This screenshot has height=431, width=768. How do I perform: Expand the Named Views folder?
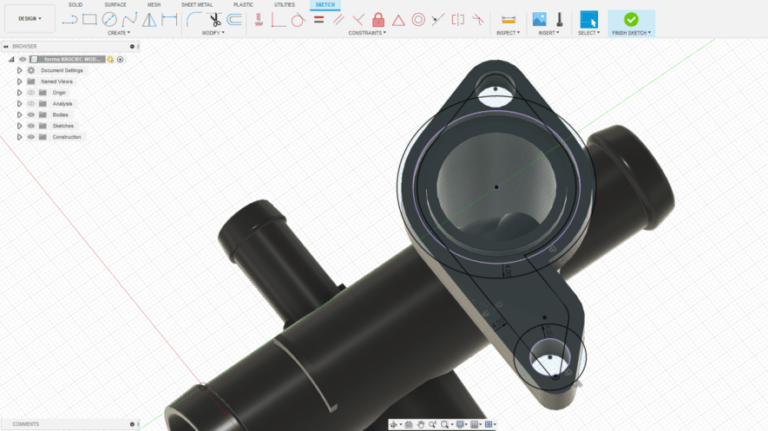(x=19, y=82)
